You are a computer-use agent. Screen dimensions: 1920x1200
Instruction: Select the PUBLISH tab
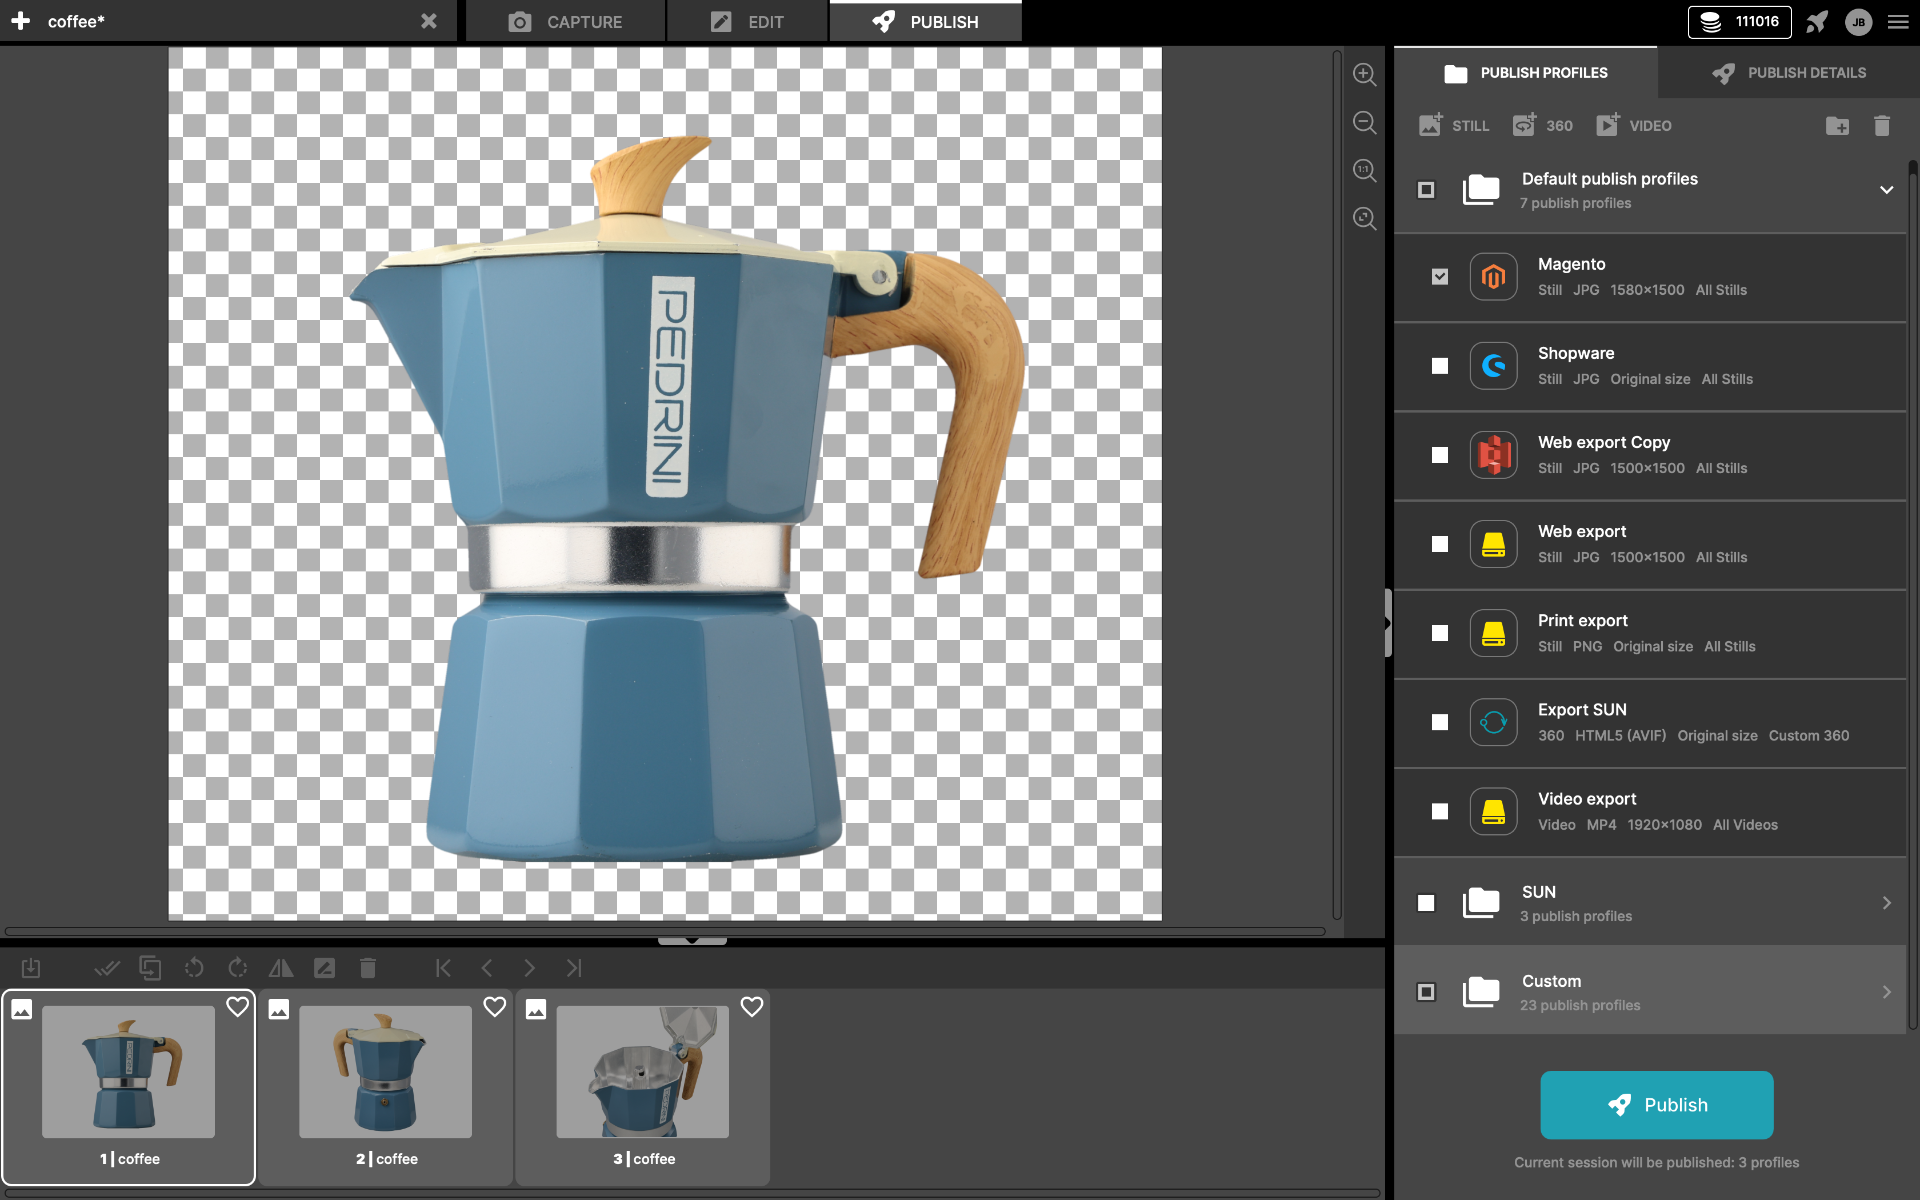[925, 22]
